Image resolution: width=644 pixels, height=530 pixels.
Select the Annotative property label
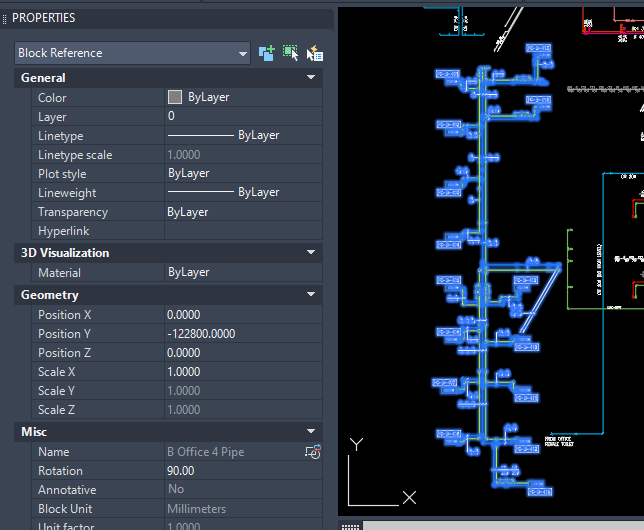pyautogui.click(x=67, y=490)
